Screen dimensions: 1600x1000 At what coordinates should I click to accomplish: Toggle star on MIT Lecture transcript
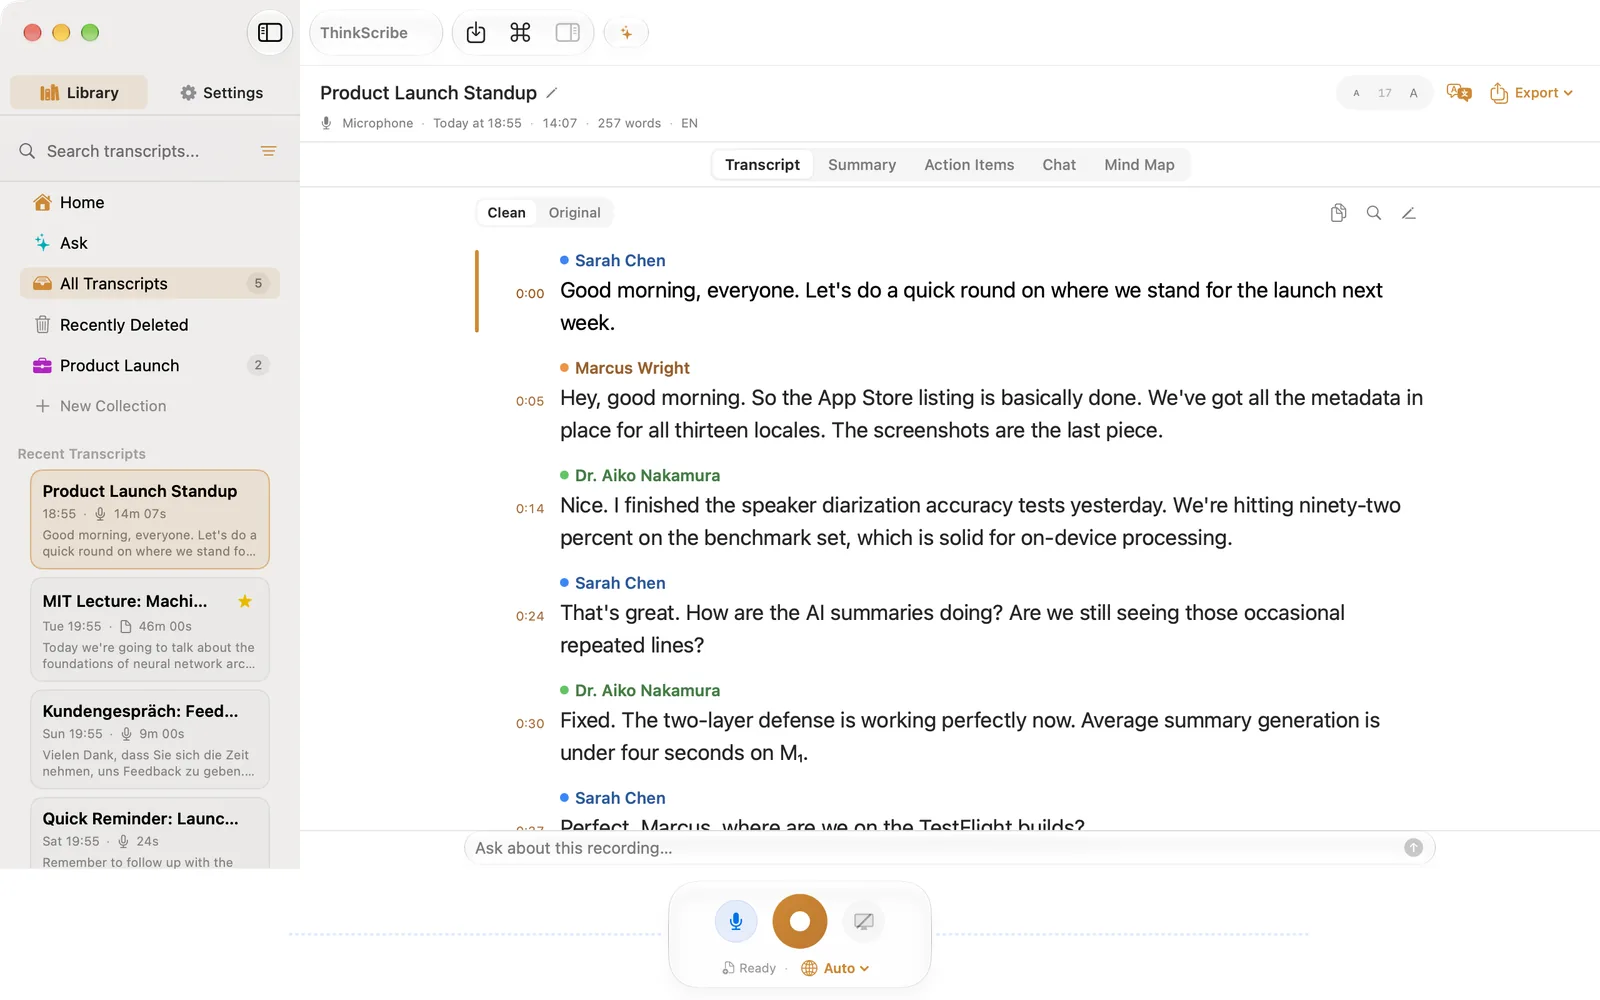point(245,601)
